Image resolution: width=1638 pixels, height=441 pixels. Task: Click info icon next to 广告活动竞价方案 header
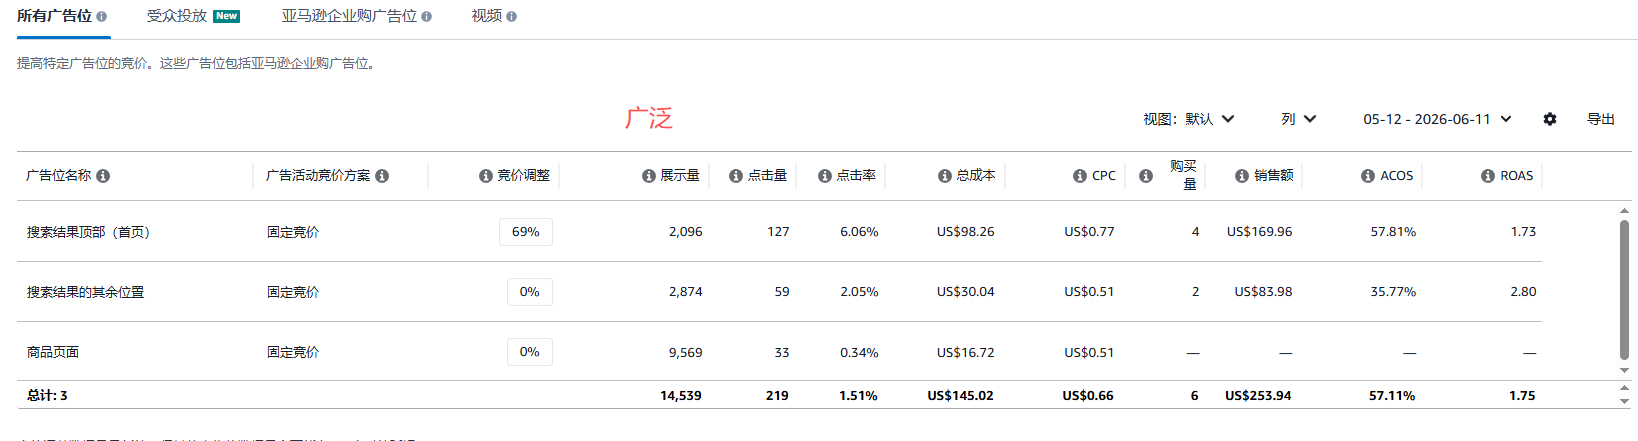point(382,176)
